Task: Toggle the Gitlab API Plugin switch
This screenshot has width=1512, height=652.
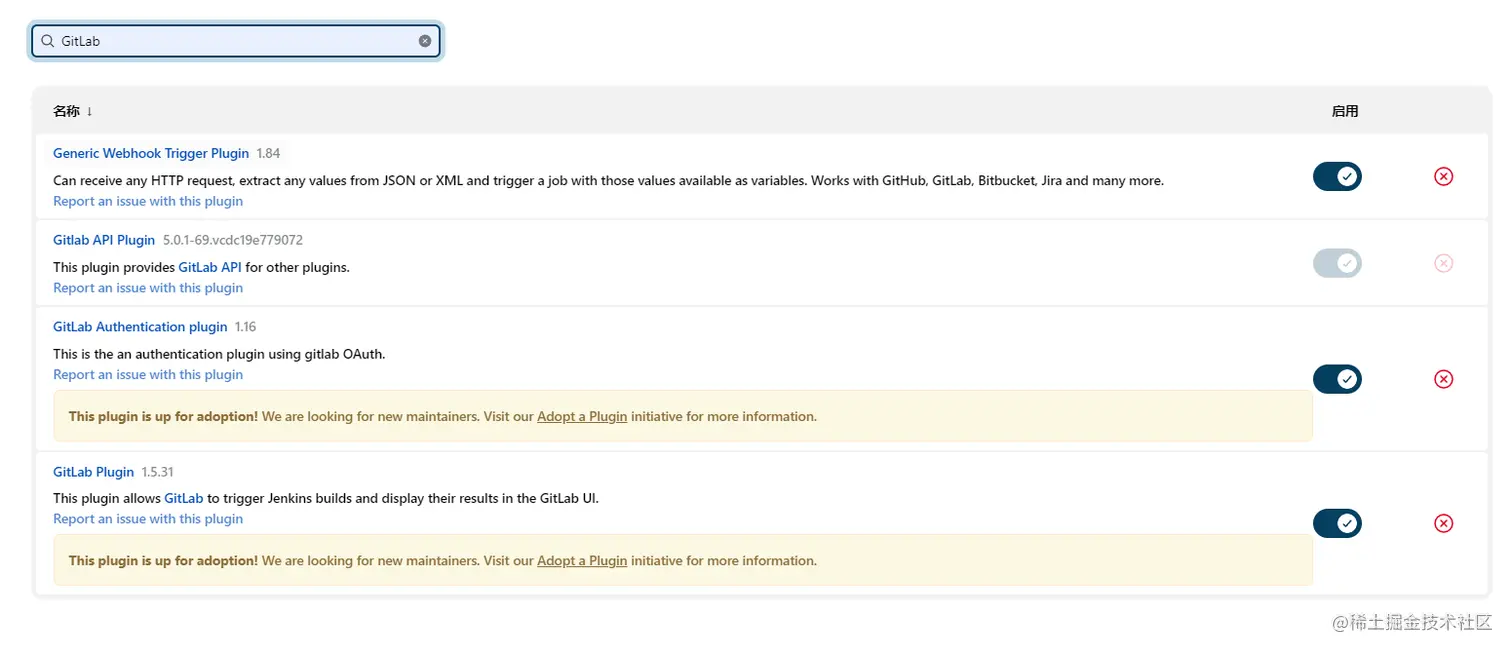Action: click(x=1337, y=264)
